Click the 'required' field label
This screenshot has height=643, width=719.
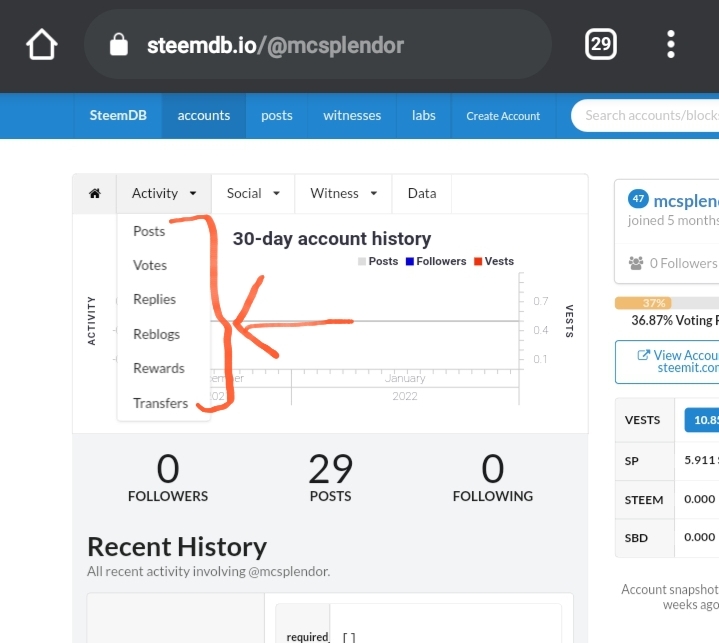click(x=307, y=637)
